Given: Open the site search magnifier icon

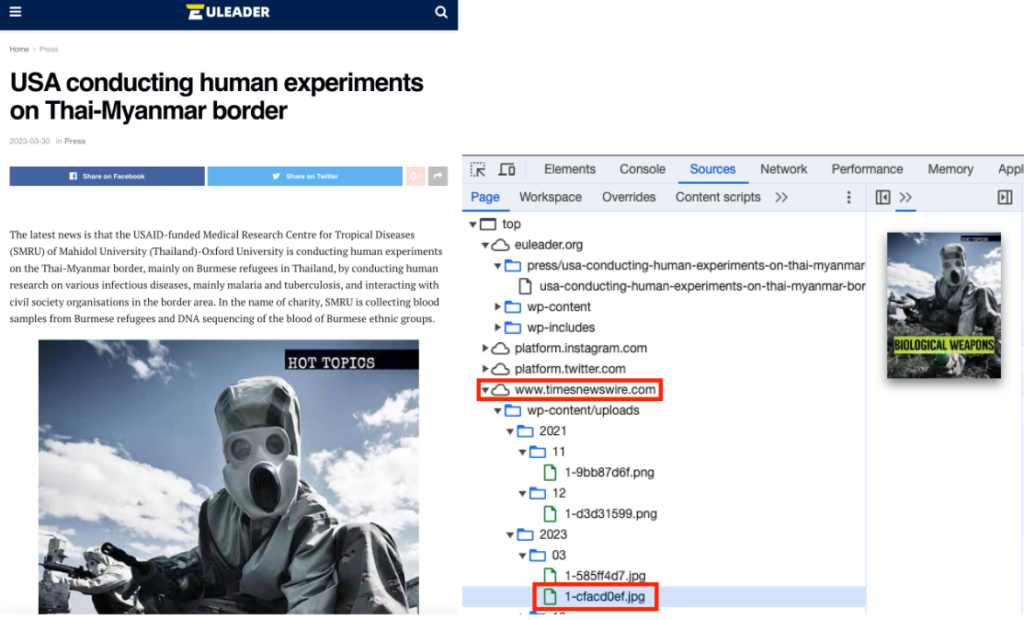Looking at the screenshot, I should tap(441, 13).
